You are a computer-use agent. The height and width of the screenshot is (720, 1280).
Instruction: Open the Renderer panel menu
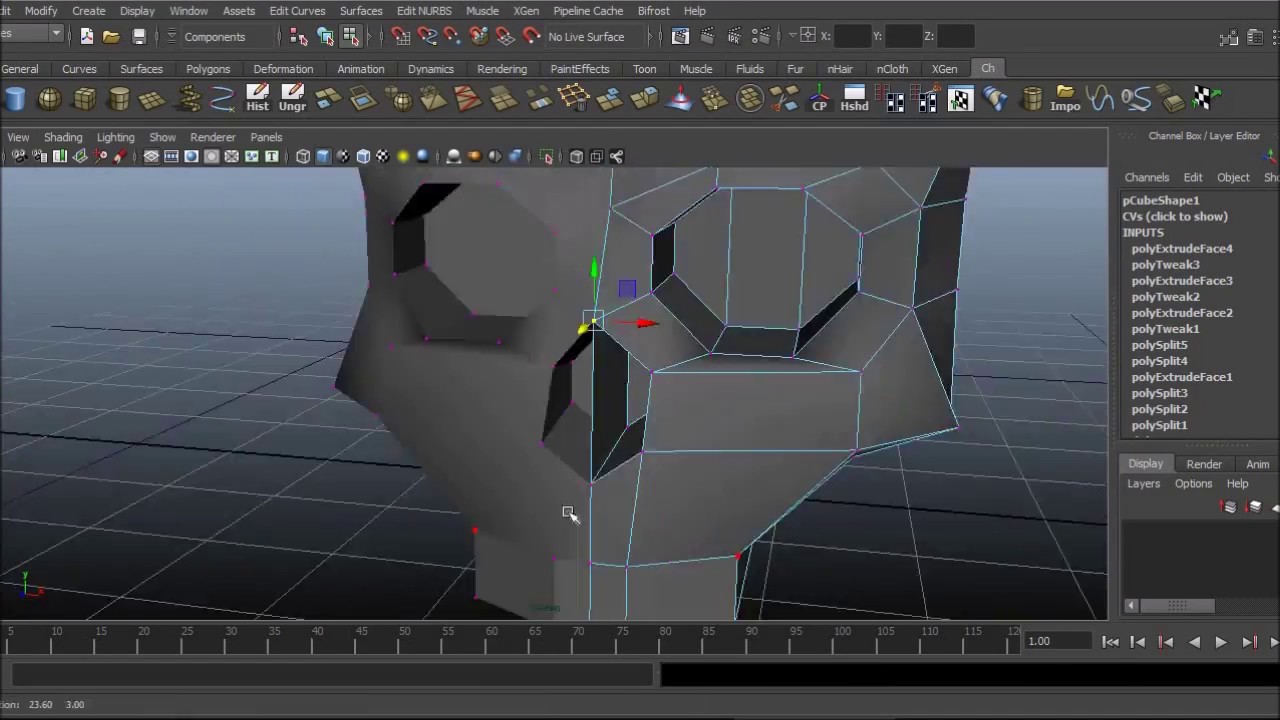point(212,137)
